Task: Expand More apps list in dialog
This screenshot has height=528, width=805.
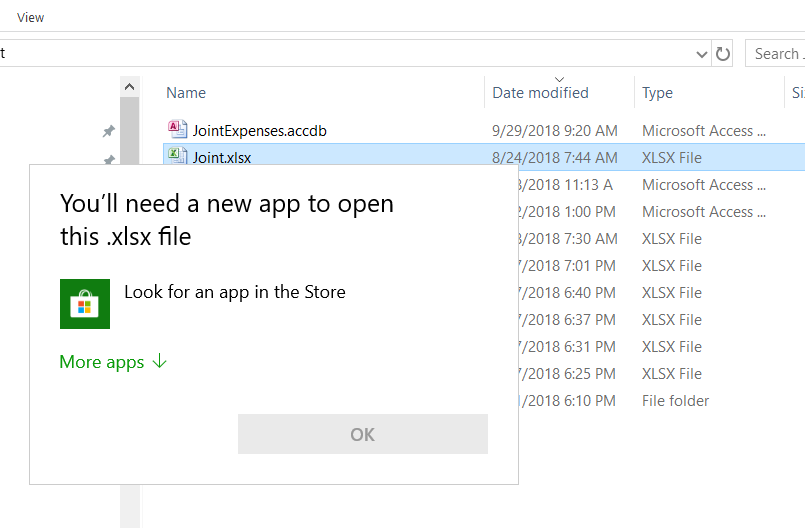Action: (113, 362)
